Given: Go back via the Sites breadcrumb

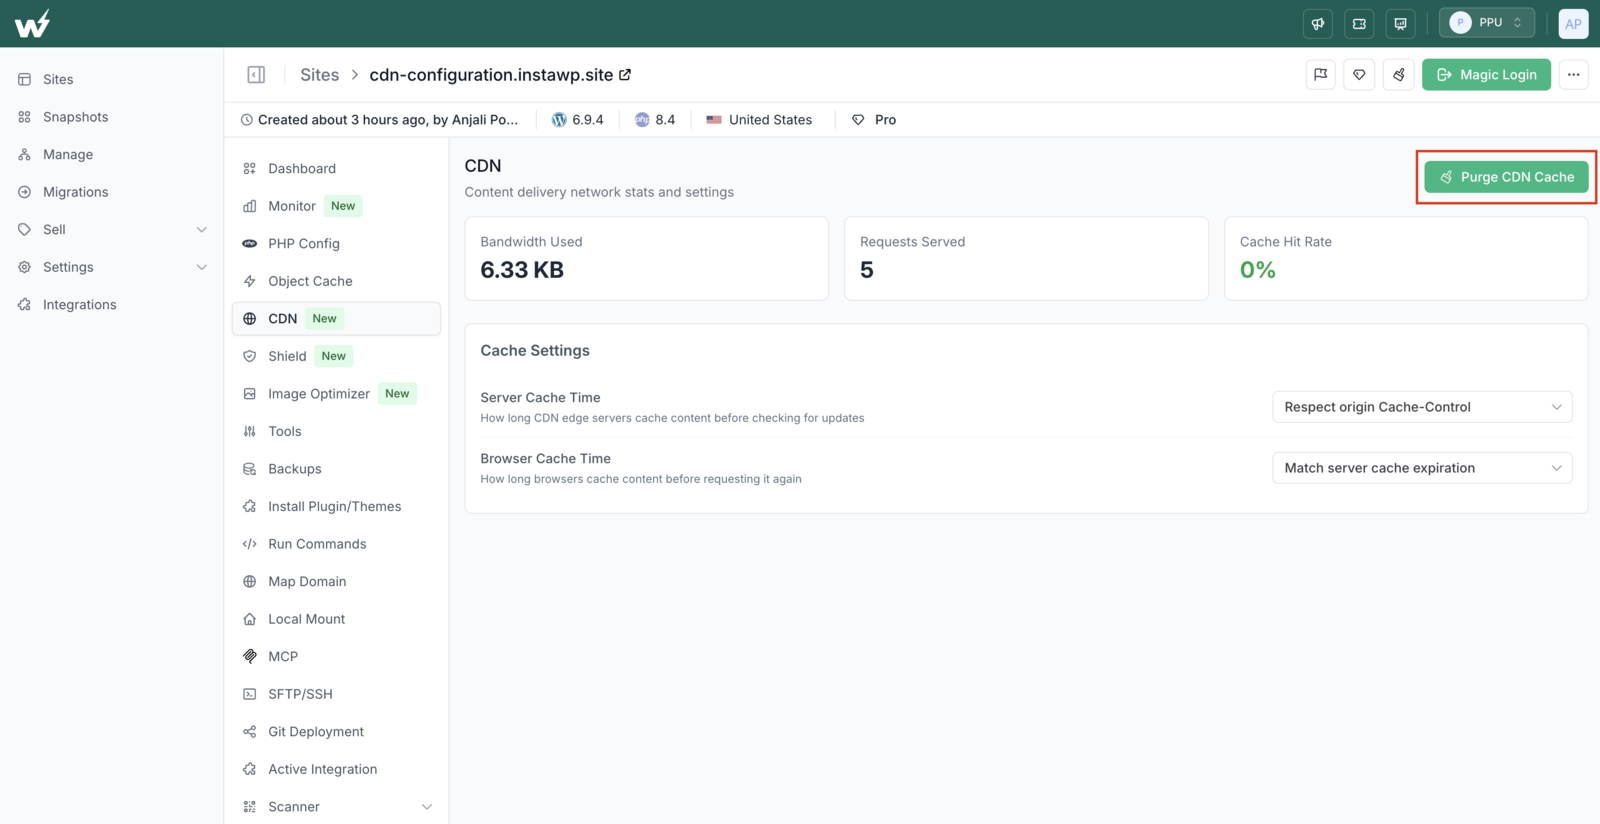Looking at the screenshot, I should coord(320,75).
